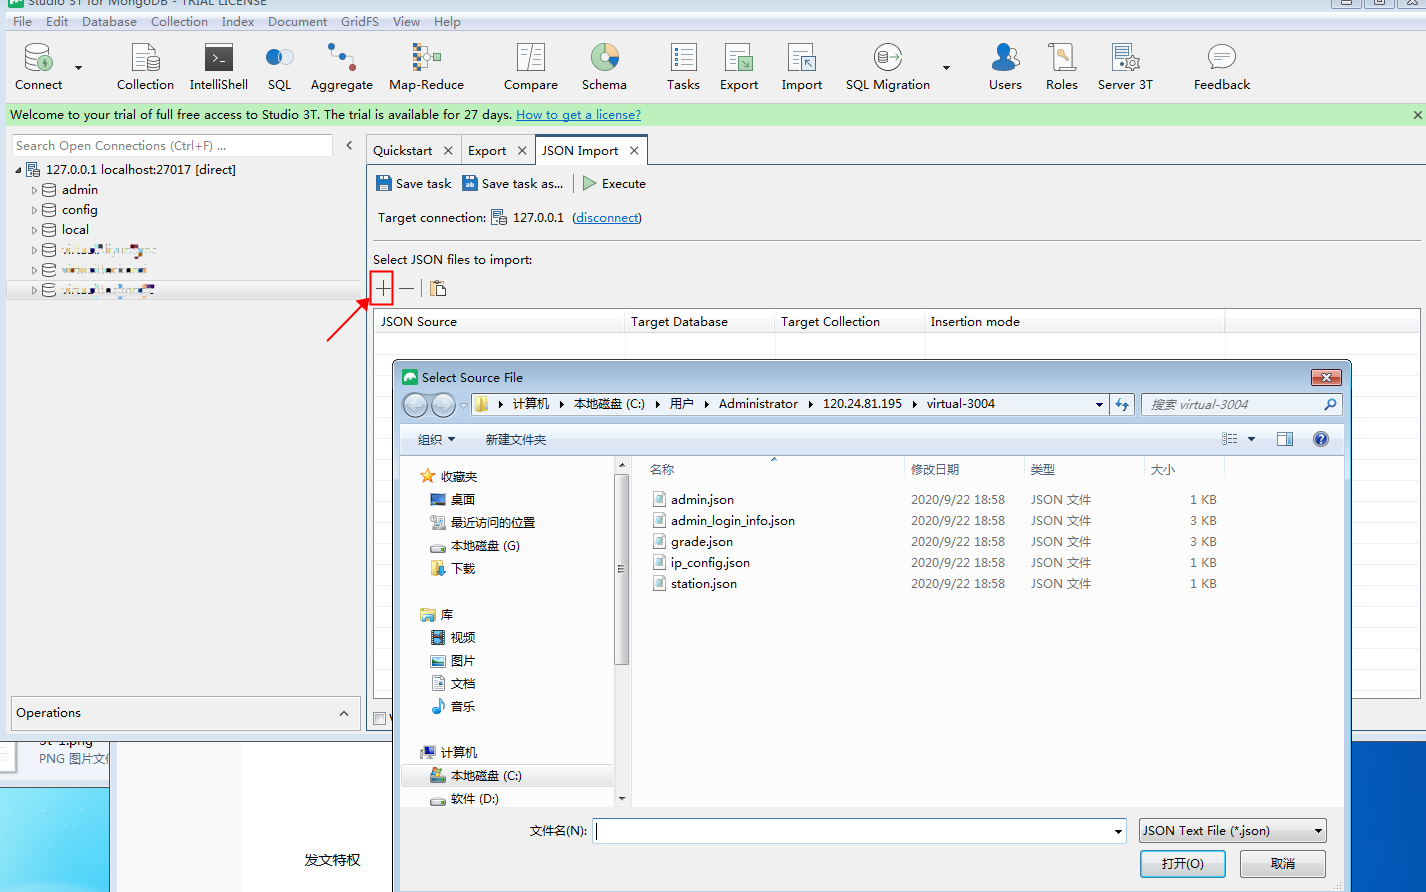Click 新建文件夹 new folder button

(x=516, y=440)
